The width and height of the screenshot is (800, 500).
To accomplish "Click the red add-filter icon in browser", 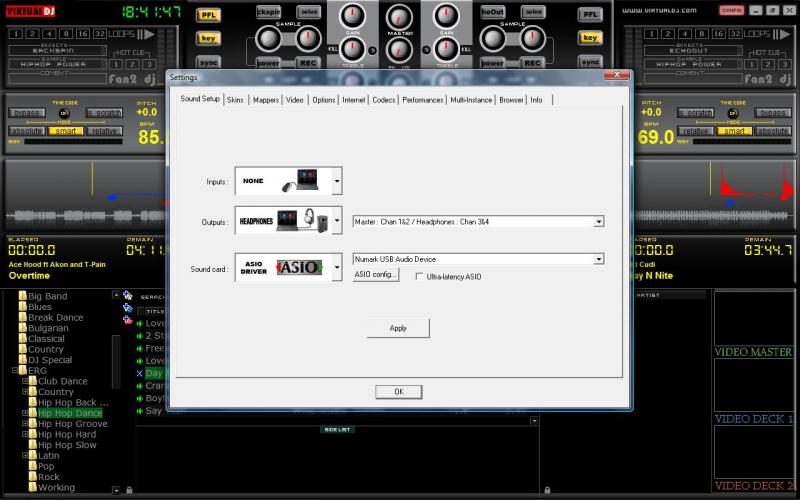I will pyautogui.click(x=128, y=320).
